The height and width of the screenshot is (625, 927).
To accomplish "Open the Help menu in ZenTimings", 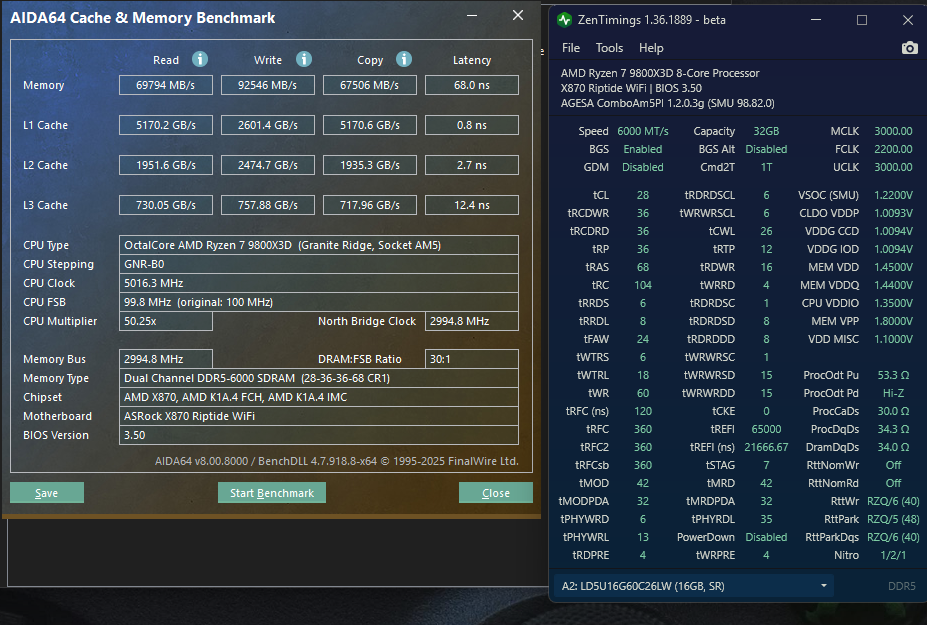I will 651,48.
